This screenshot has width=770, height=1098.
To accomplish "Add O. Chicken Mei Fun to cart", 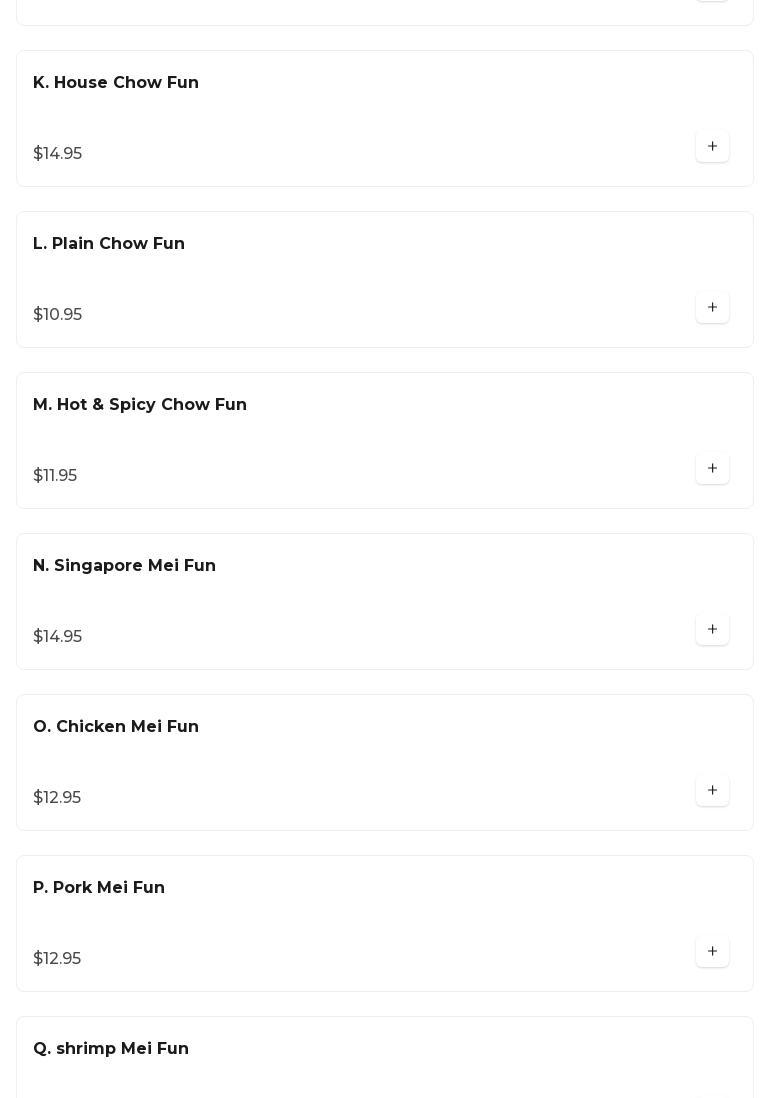I will coord(712,791).
